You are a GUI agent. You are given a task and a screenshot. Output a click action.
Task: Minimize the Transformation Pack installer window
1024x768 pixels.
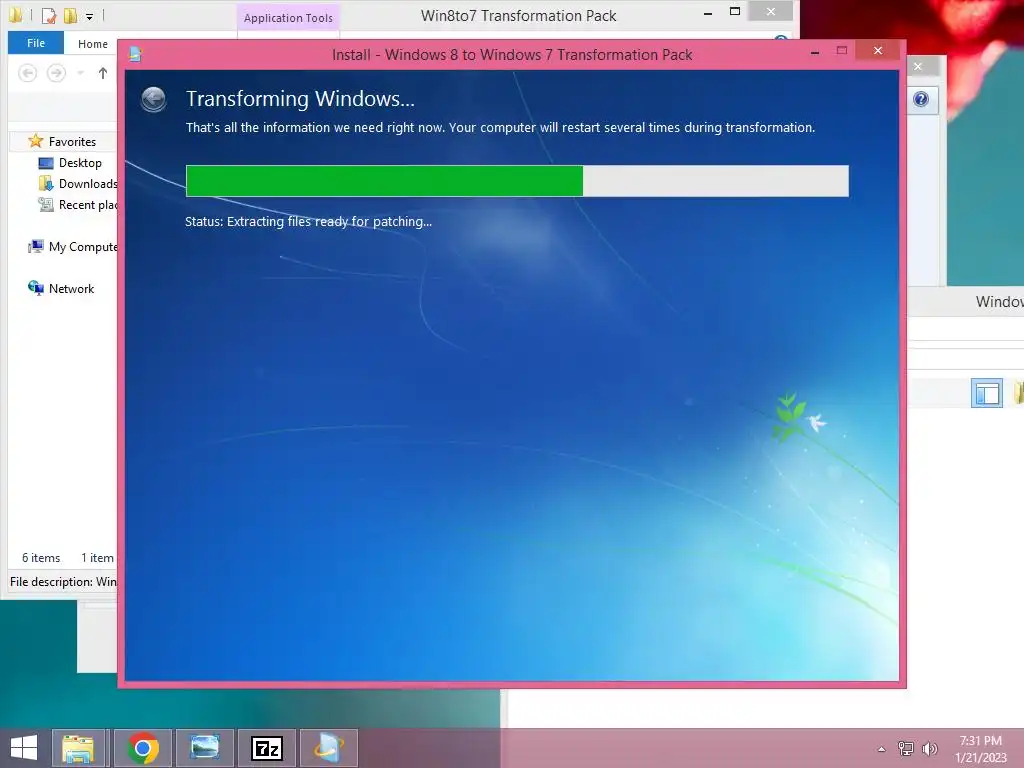(815, 52)
